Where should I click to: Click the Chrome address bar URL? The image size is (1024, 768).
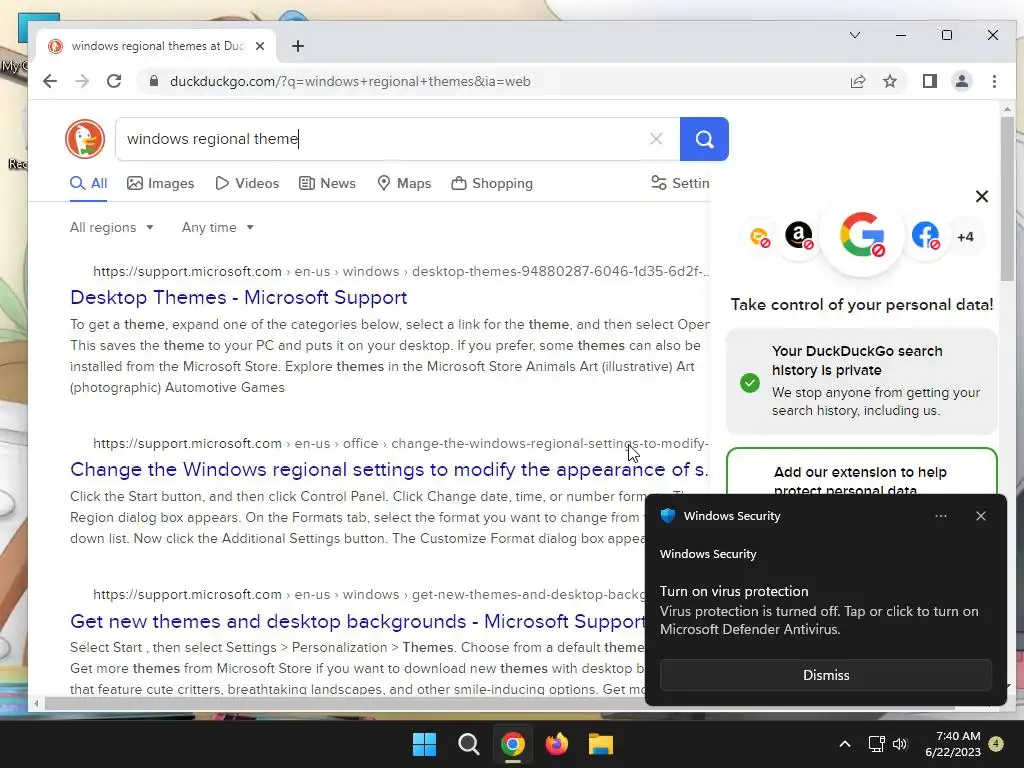tap(349, 82)
